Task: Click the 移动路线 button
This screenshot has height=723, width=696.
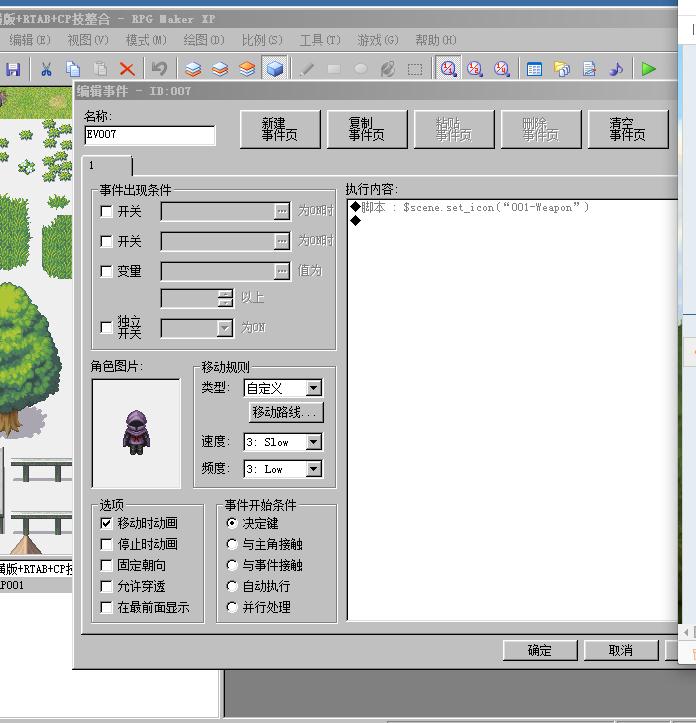Action: 286,412
